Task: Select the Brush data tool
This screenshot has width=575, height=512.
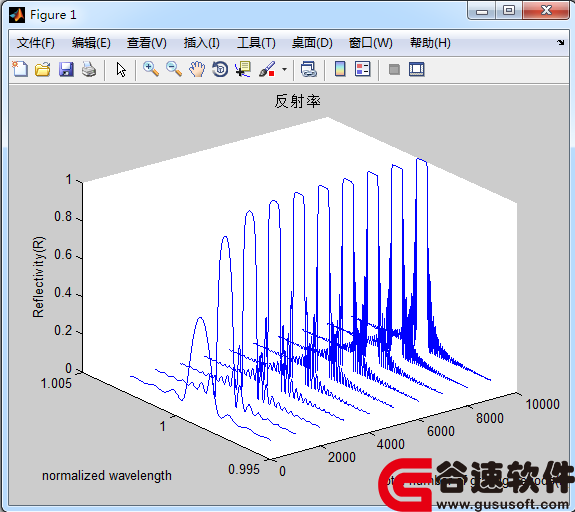Action: tap(267, 69)
